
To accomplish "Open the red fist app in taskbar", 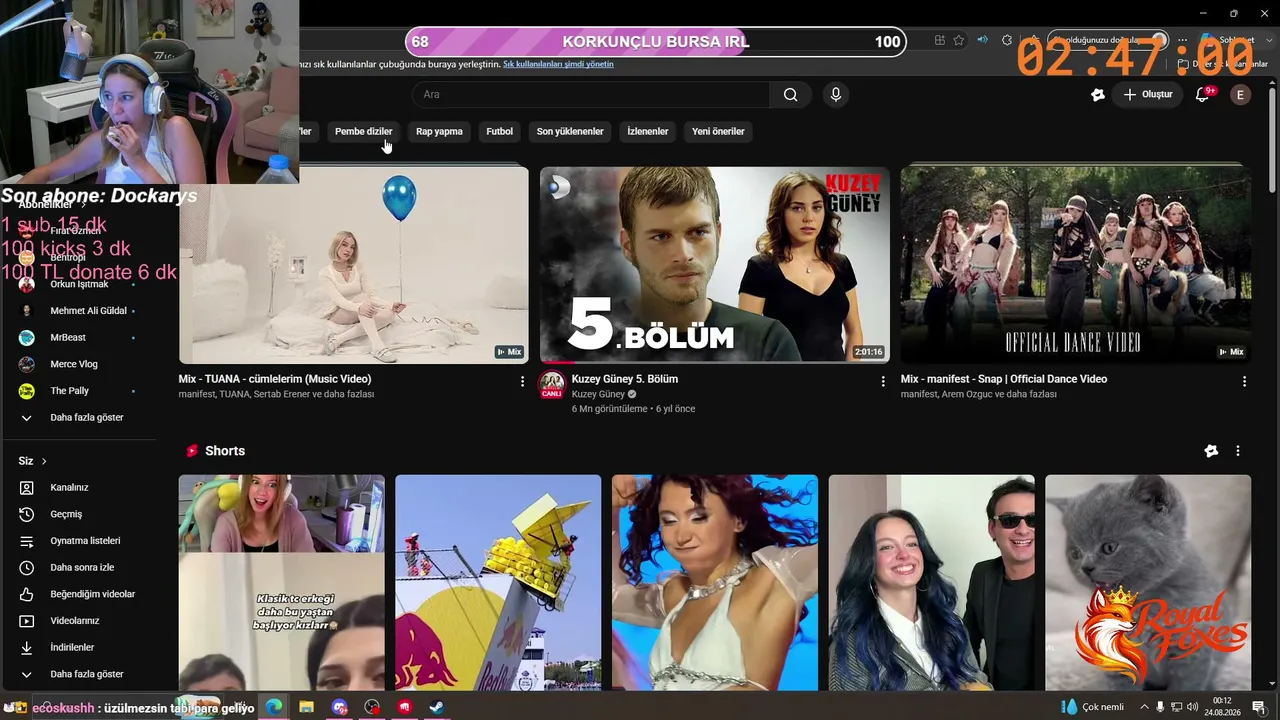I will coord(405,707).
